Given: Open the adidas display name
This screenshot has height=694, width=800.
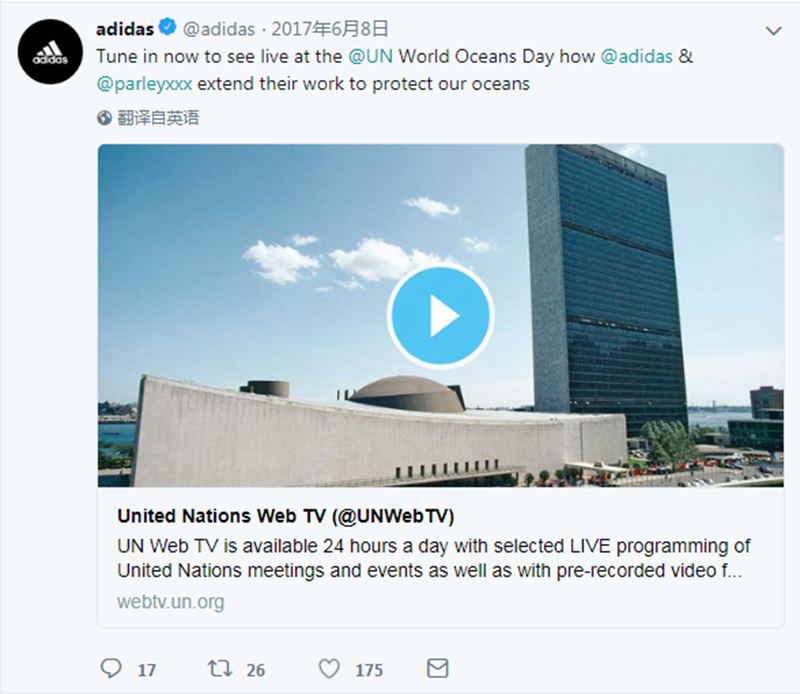Looking at the screenshot, I should 125,29.
